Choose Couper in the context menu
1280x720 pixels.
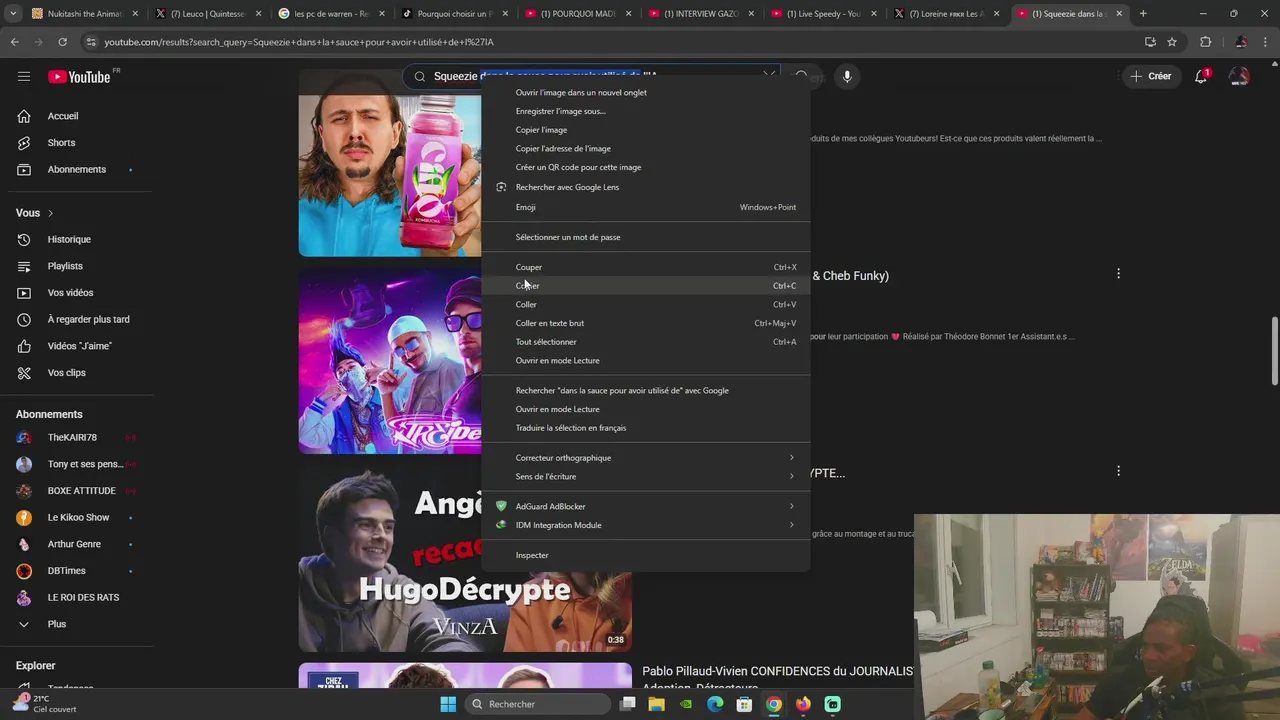click(646, 267)
